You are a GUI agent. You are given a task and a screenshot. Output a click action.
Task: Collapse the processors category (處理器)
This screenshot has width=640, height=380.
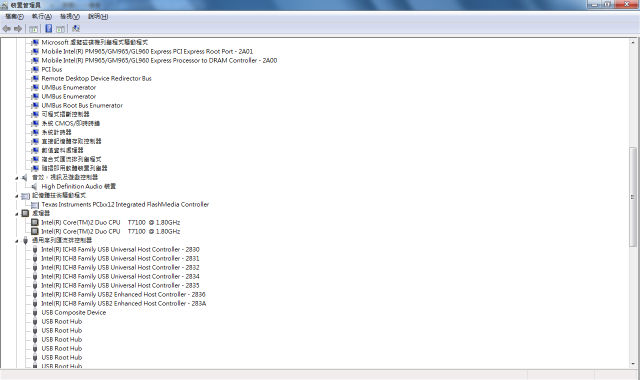tap(17, 214)
